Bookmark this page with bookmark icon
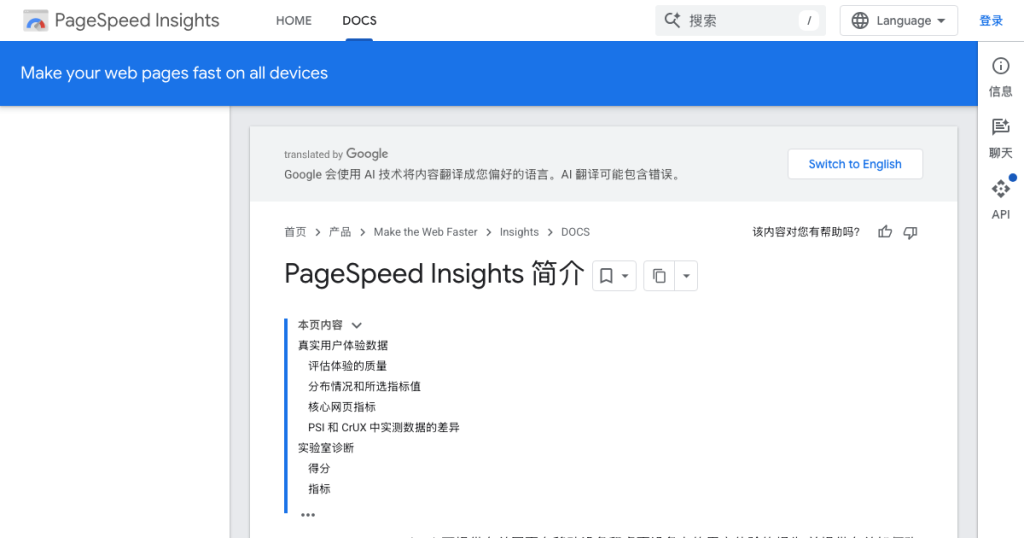 click(606, 276)
